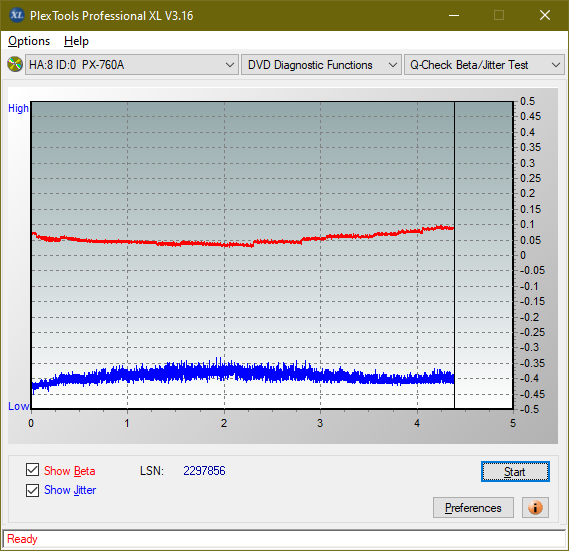Screen dimensions: 569x551
Task: Open the Options menu
Action: pos(29,41)
